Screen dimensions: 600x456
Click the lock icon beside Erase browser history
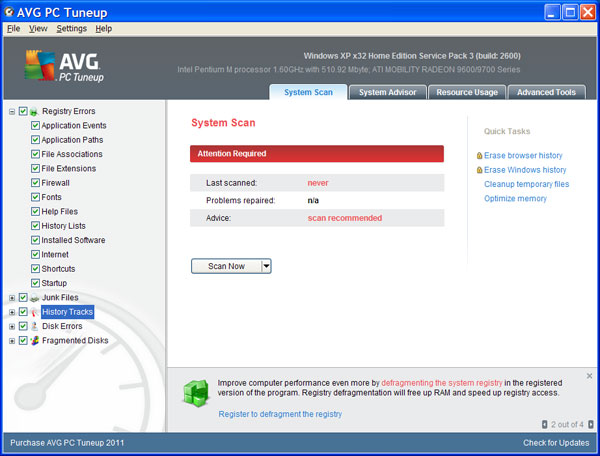click(x=479, y=155)
